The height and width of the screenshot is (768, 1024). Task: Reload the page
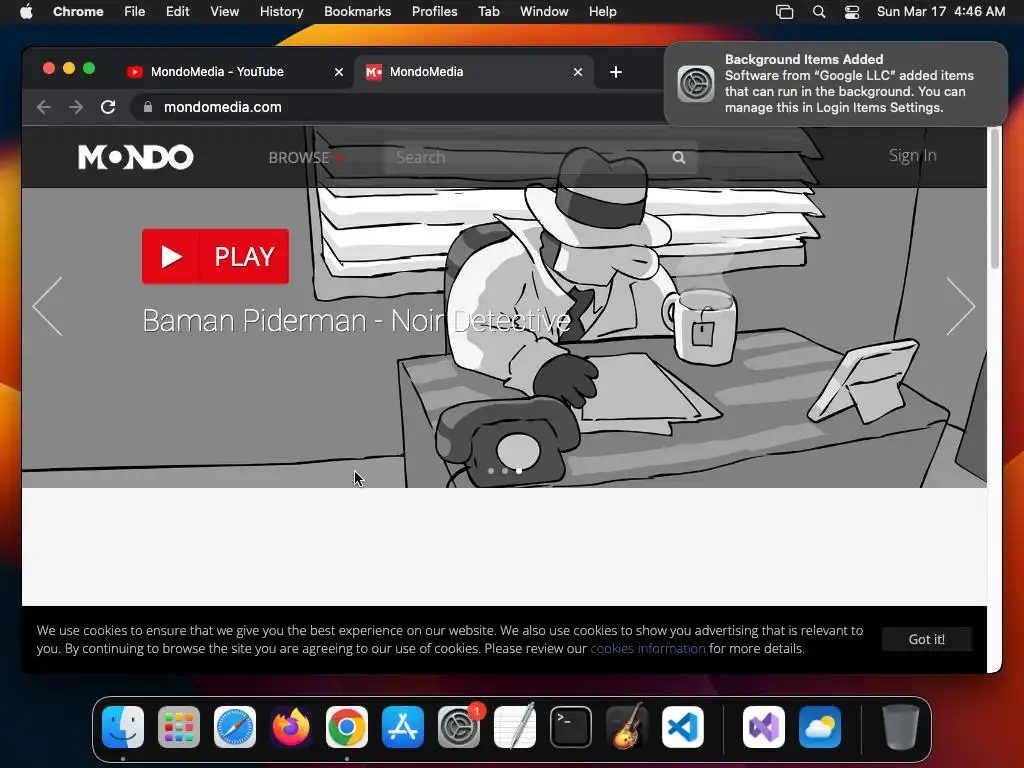click(108, 107)
